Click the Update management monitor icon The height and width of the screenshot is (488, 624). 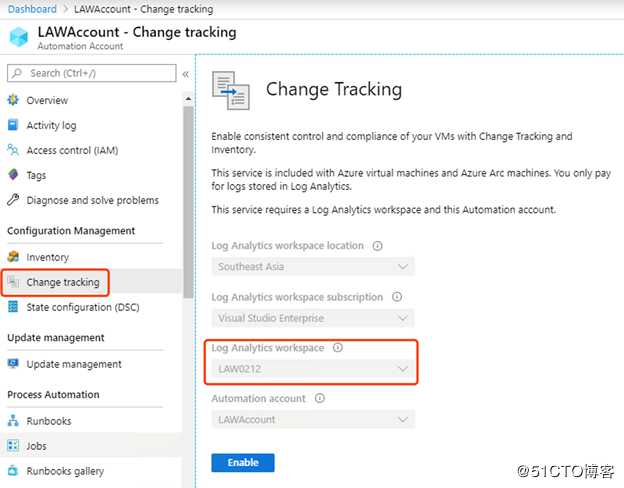13,363
